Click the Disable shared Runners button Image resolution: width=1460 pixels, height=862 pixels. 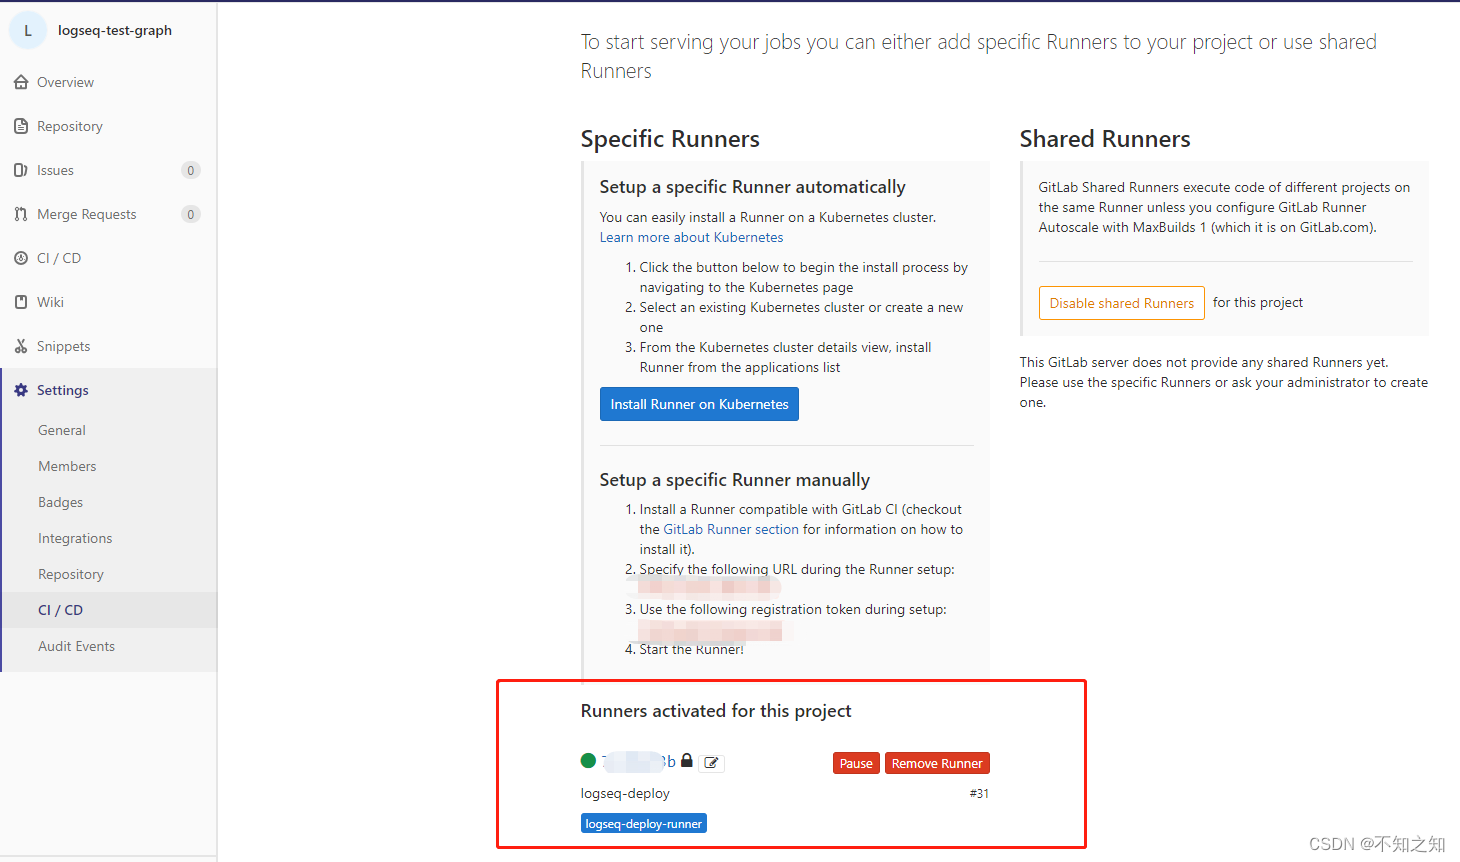click(1122, 303)
